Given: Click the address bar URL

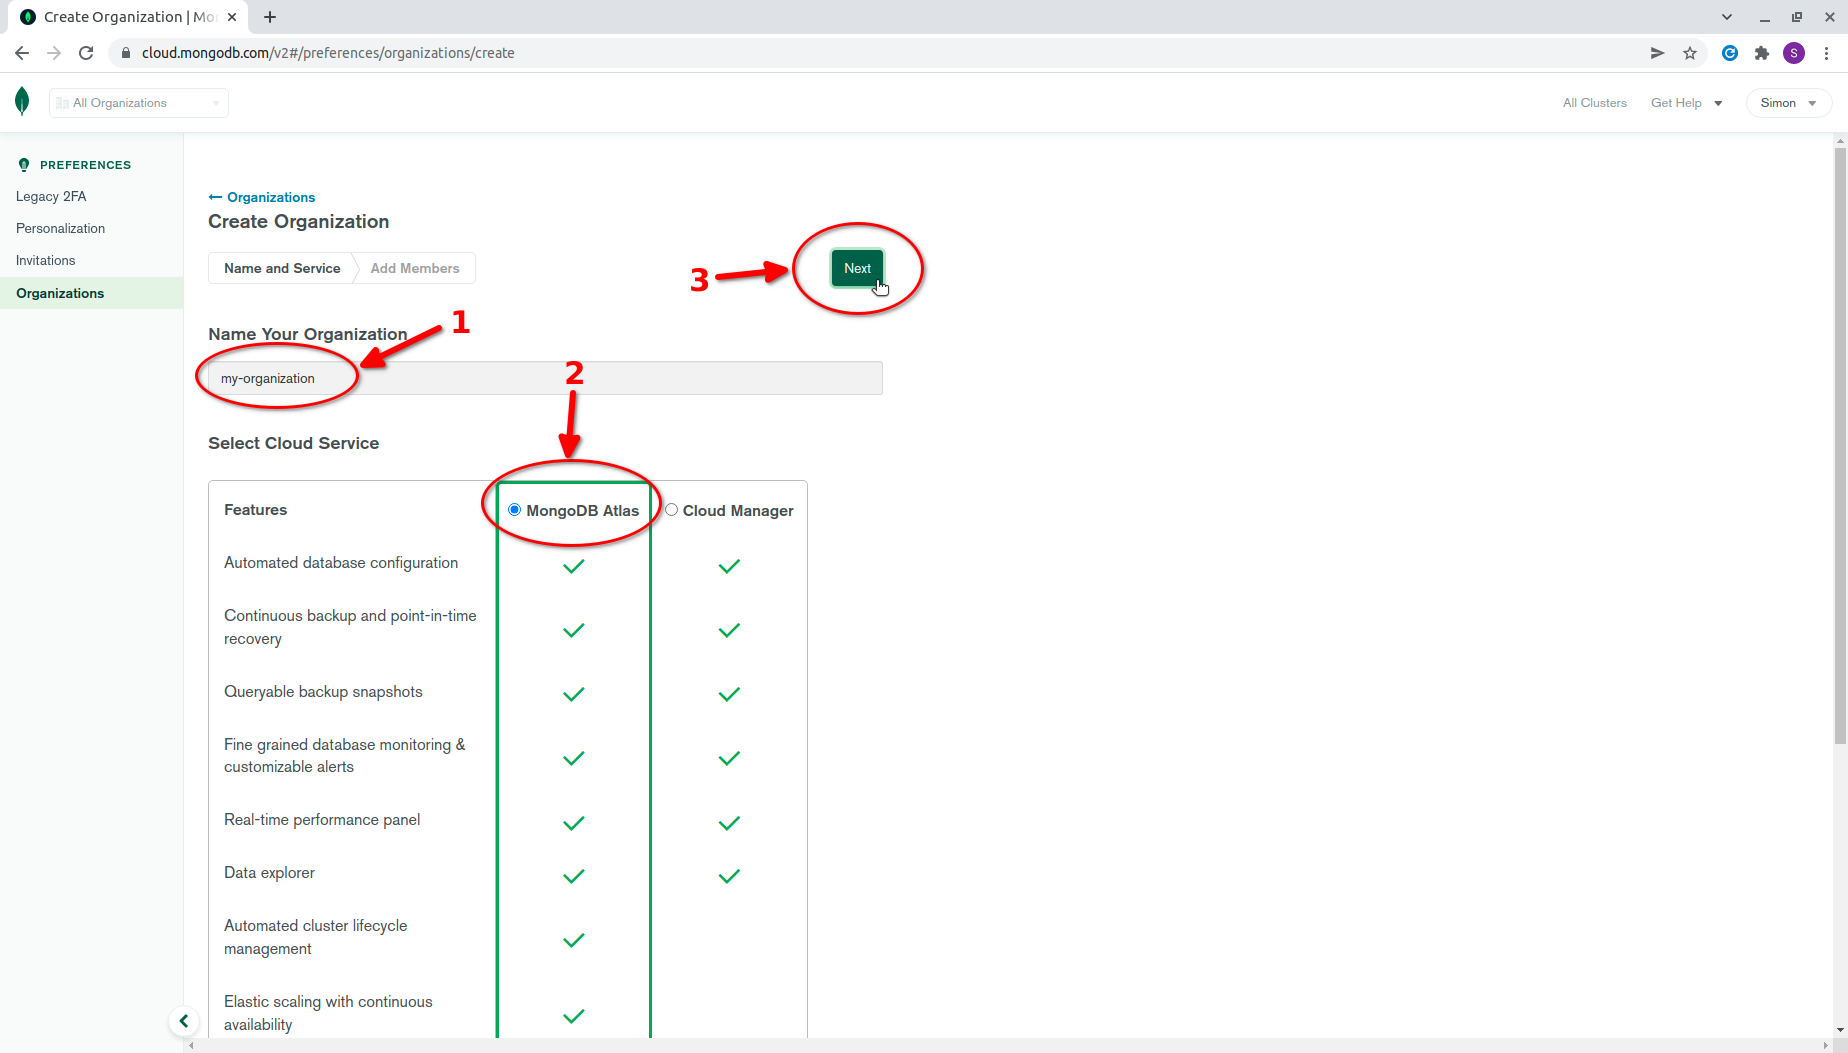Looking at the screenshot, I should tap(328, 53).
